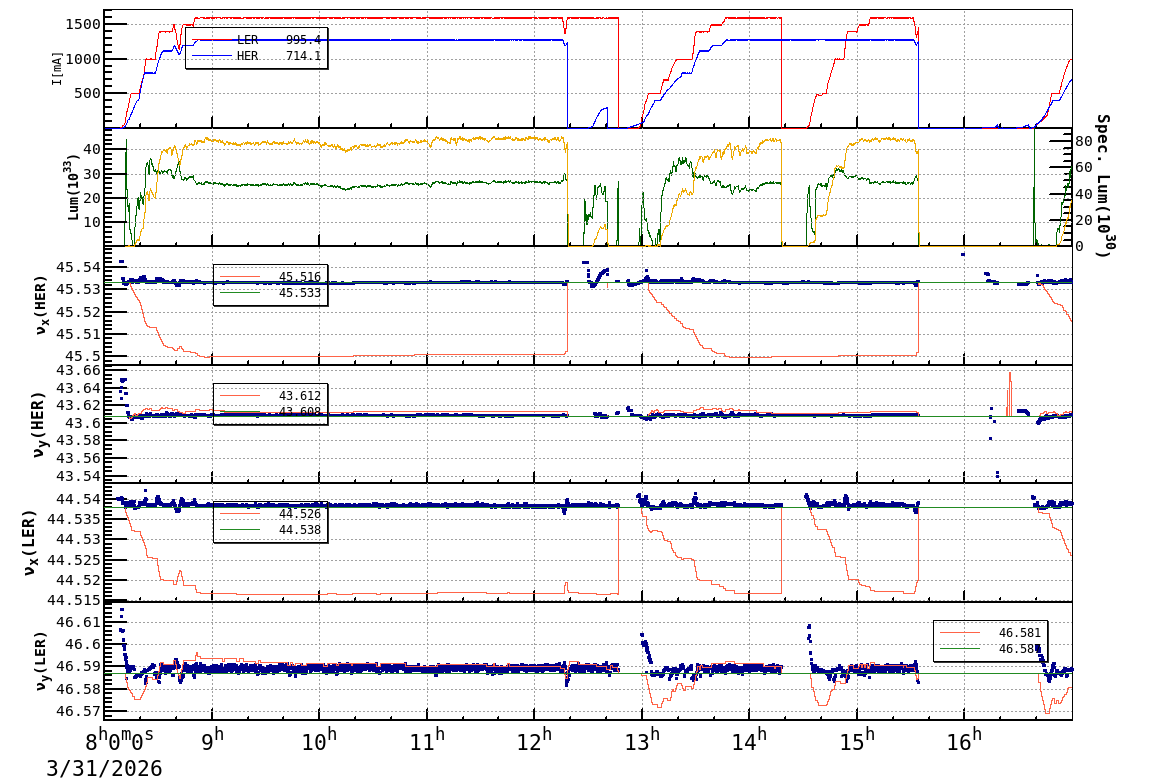
Task: Click the LER 995.4 legend entry
Action: (x=256, y=40)
